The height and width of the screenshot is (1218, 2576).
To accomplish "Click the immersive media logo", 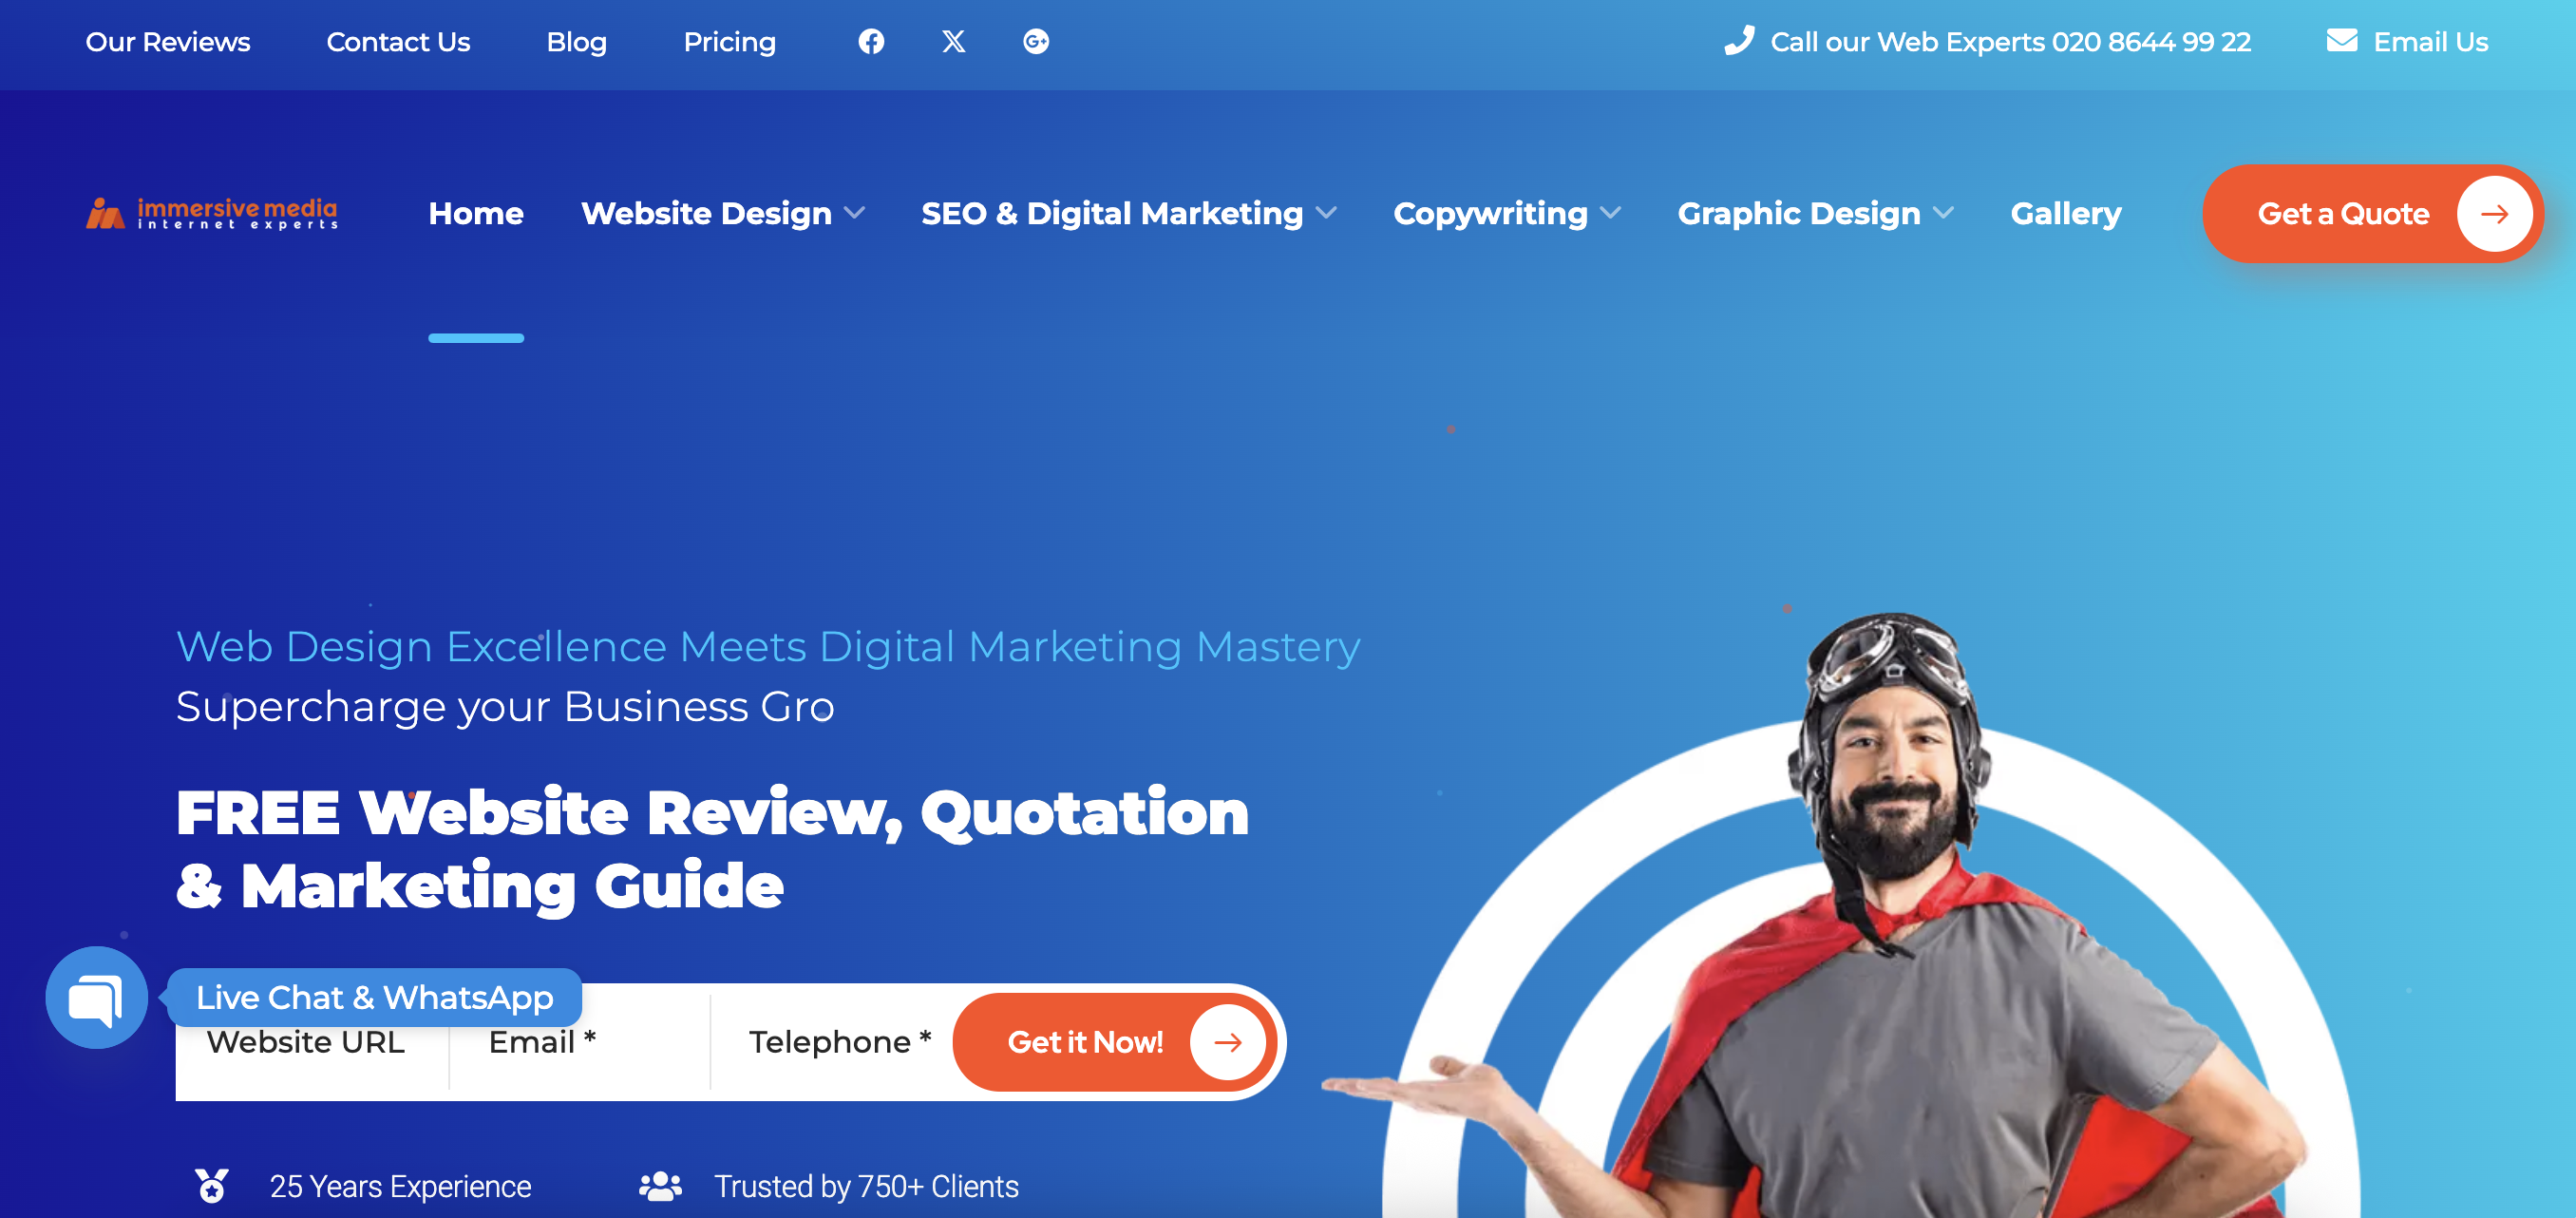I will click(x=212, y=213).
